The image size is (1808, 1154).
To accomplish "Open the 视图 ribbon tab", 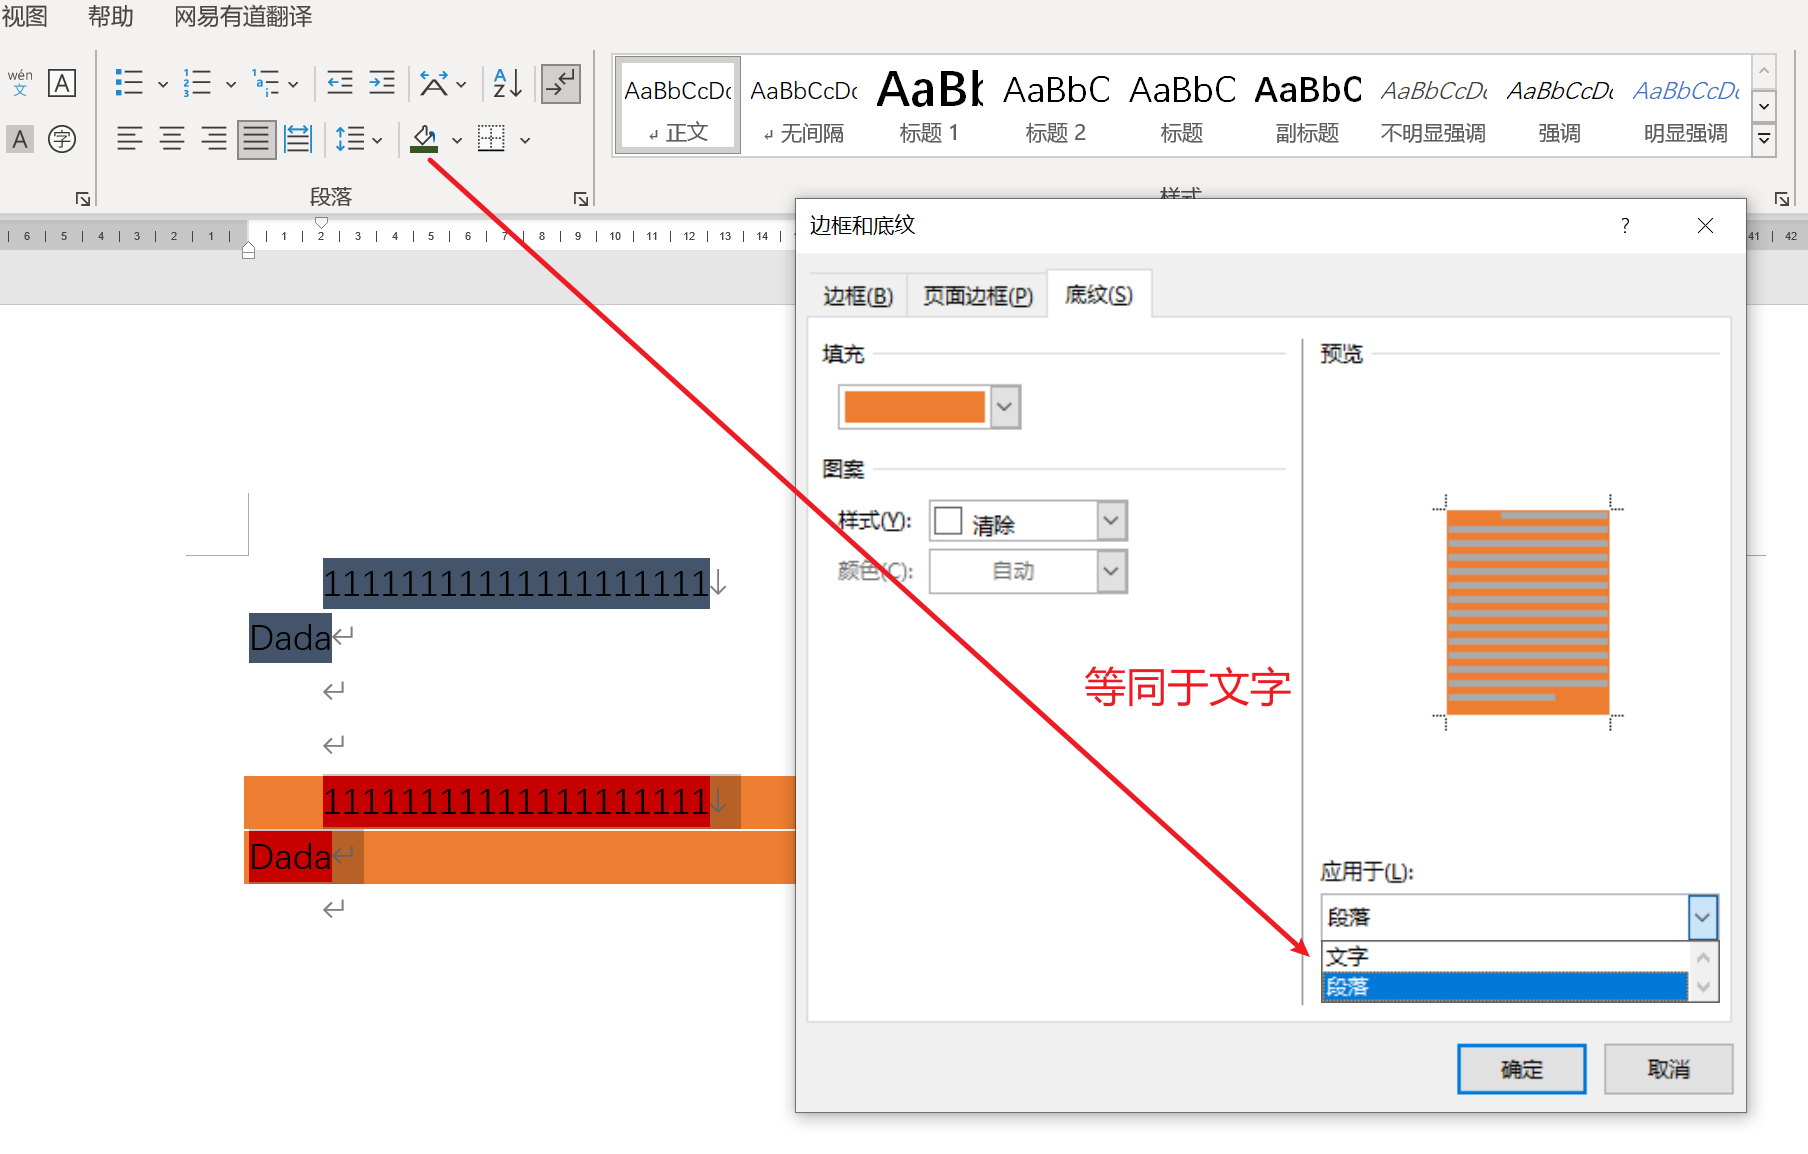I will (x=25, y=16).
